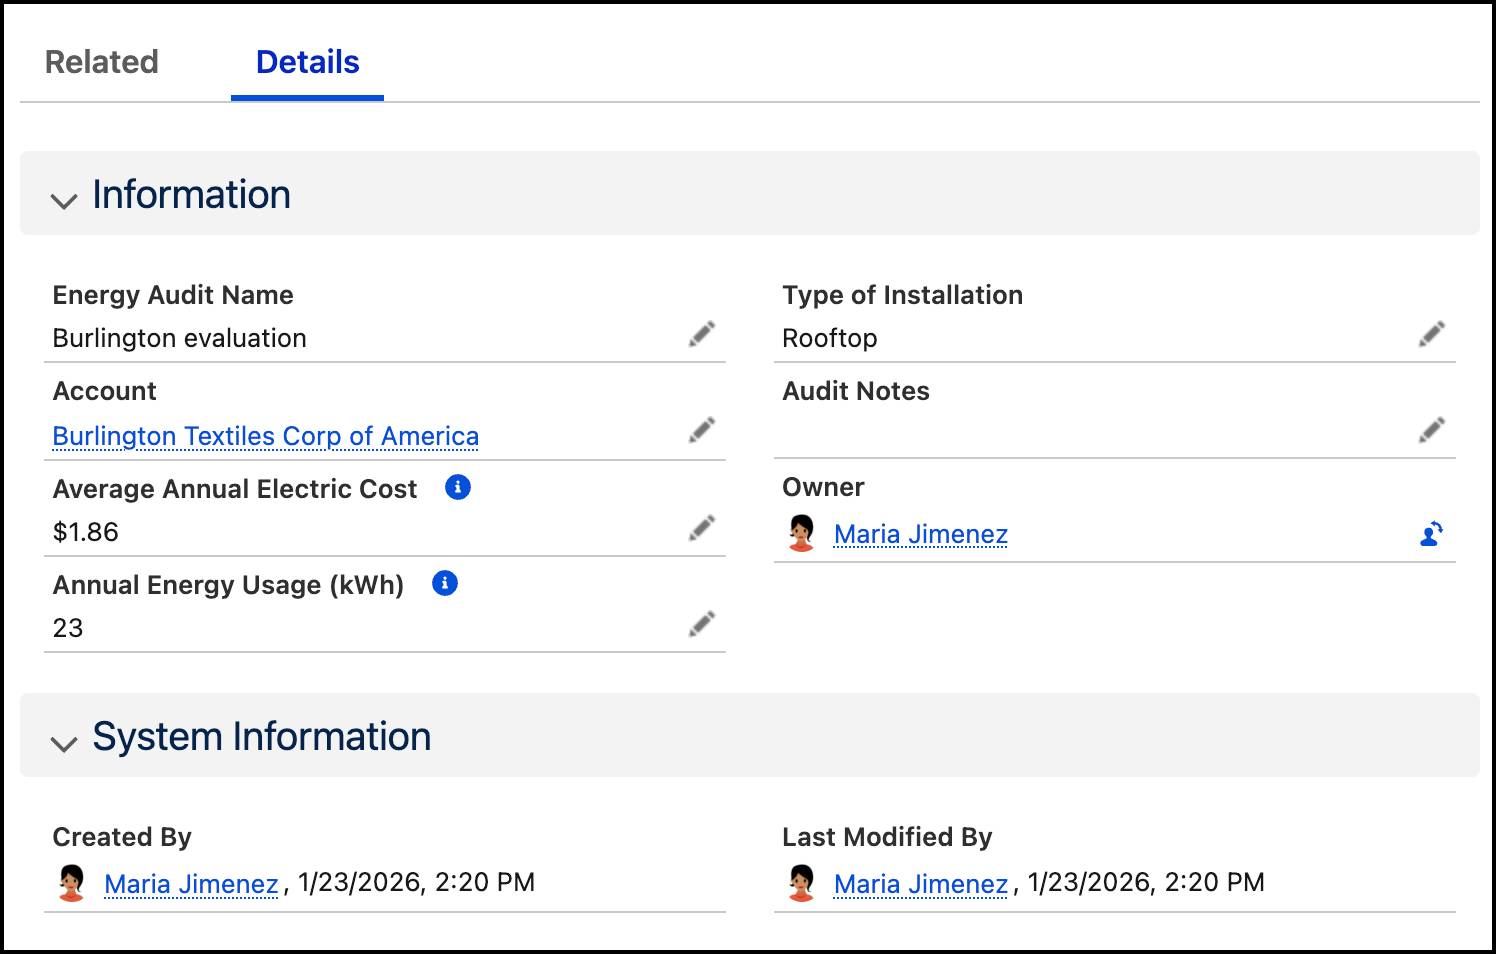Viewport: 1496px width, 954px height.
Task: Click the pencil icon for Account
Action: click(x=703, y=428)
